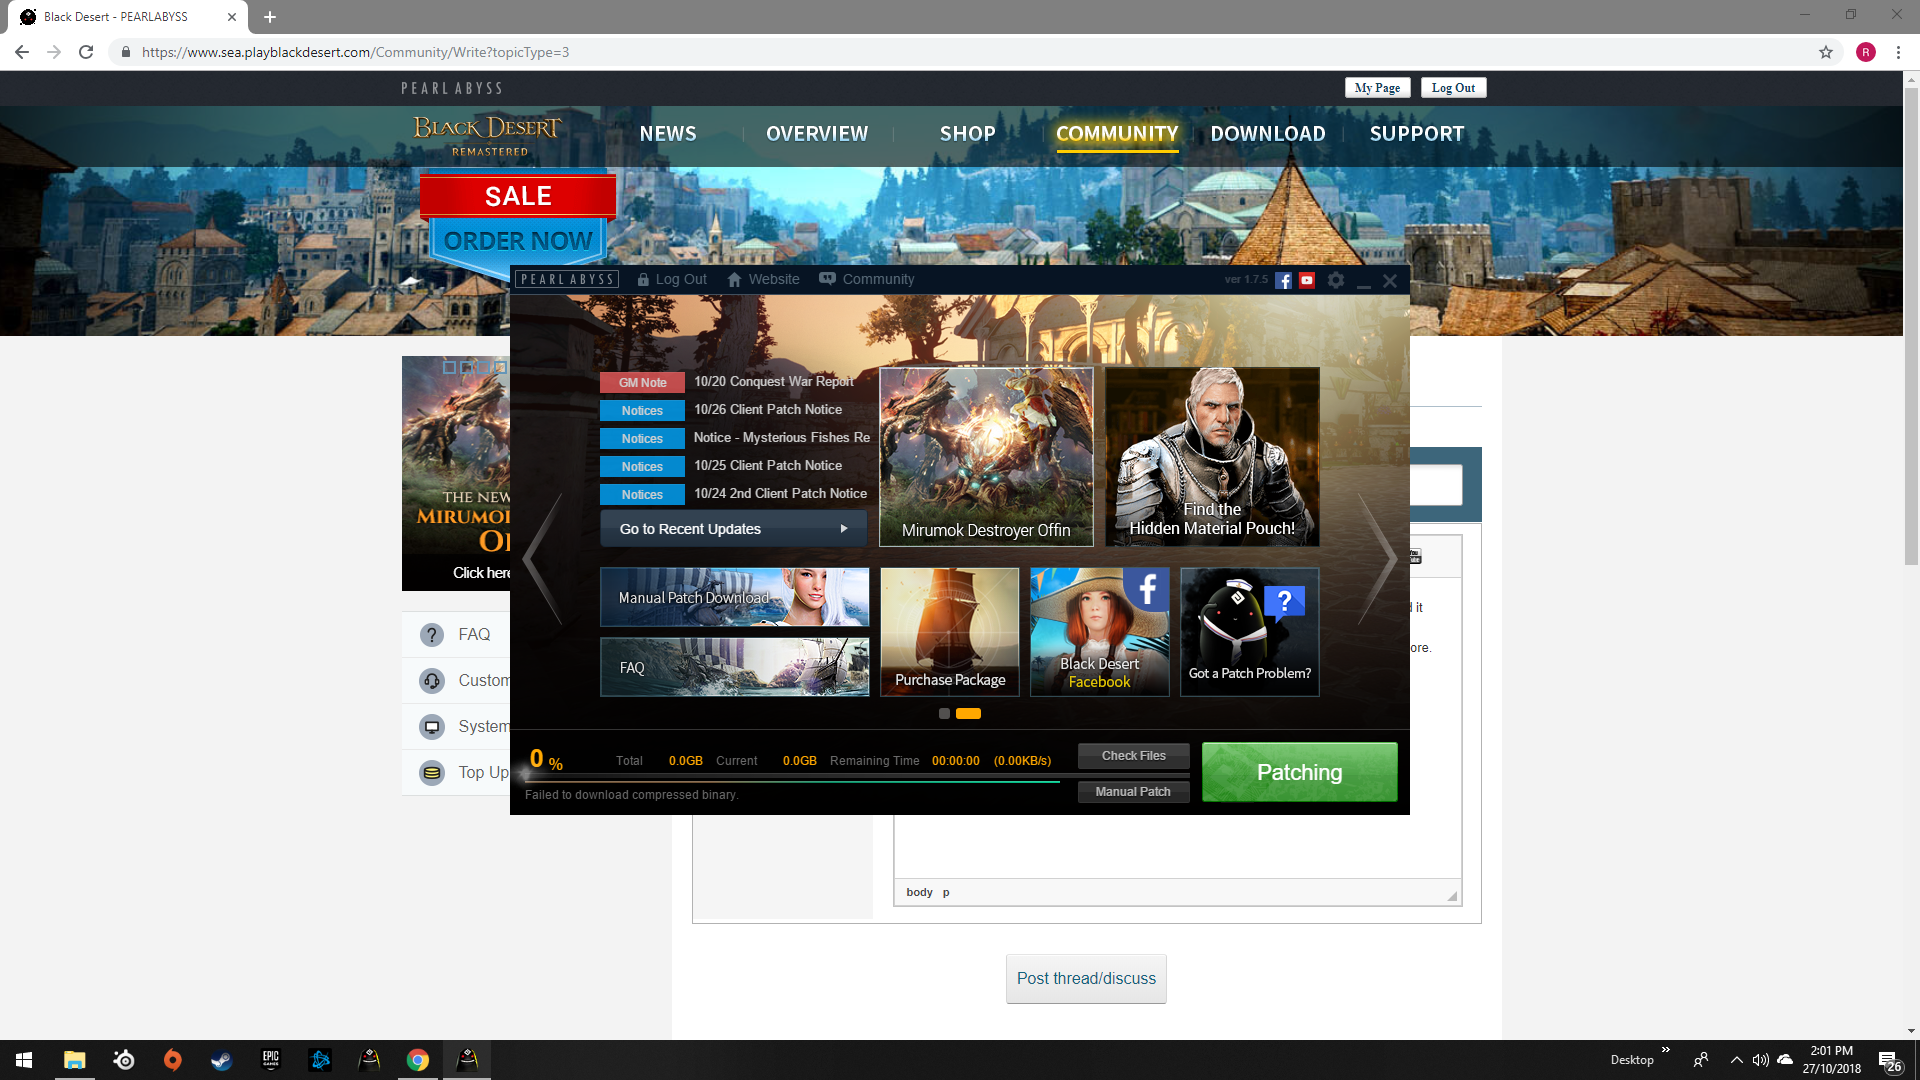Viewport: 1920px width, 1080px height.
Task: Select the COMMUNITY tab
Action: (x=1117, y=133)
